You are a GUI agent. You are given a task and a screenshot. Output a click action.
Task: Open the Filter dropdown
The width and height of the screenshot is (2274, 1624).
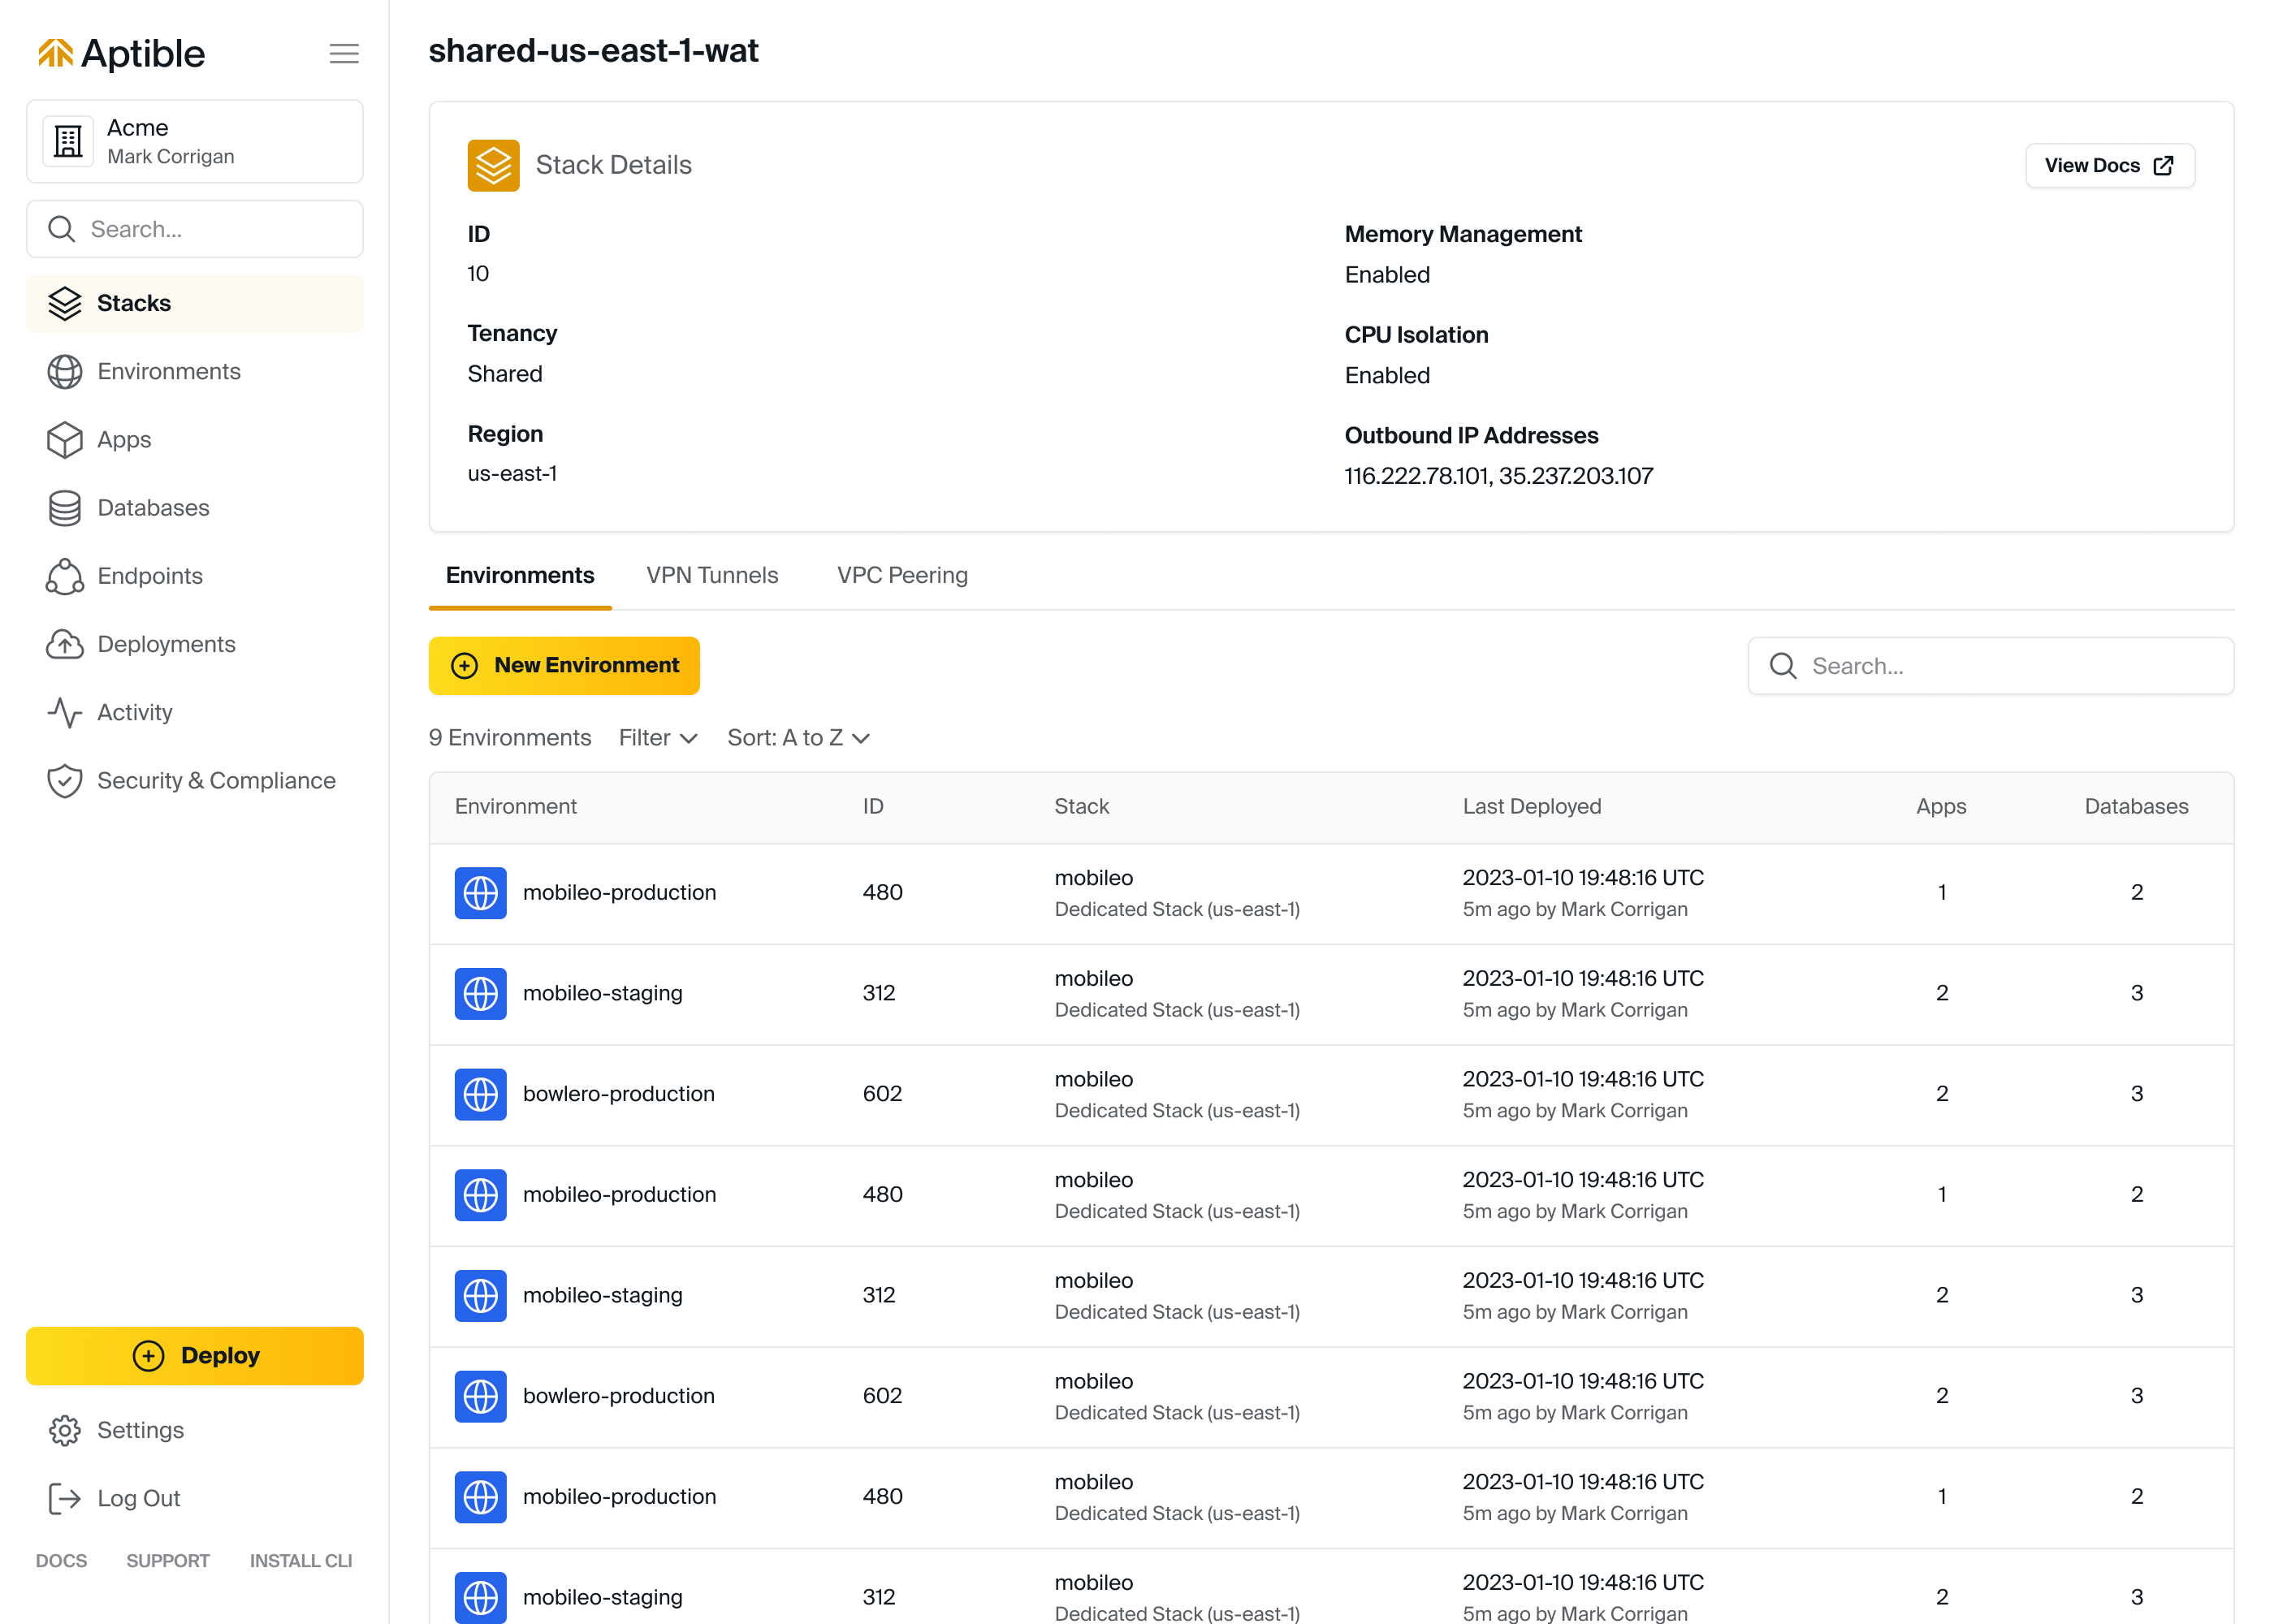658,738
